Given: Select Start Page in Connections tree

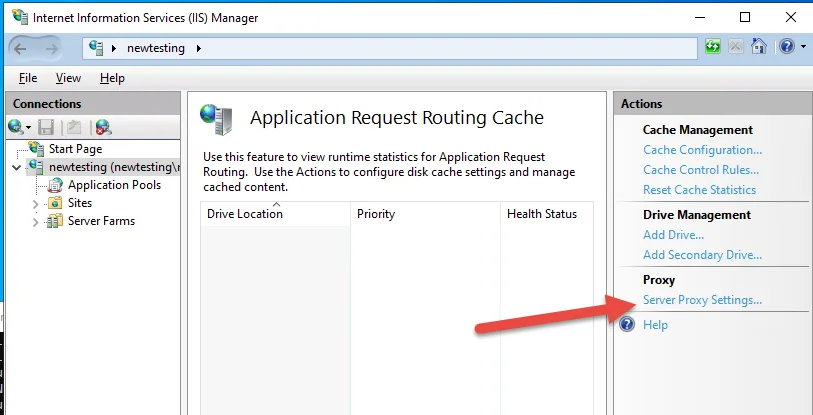Looking at the screenshot, I should (x=75, y=149).
